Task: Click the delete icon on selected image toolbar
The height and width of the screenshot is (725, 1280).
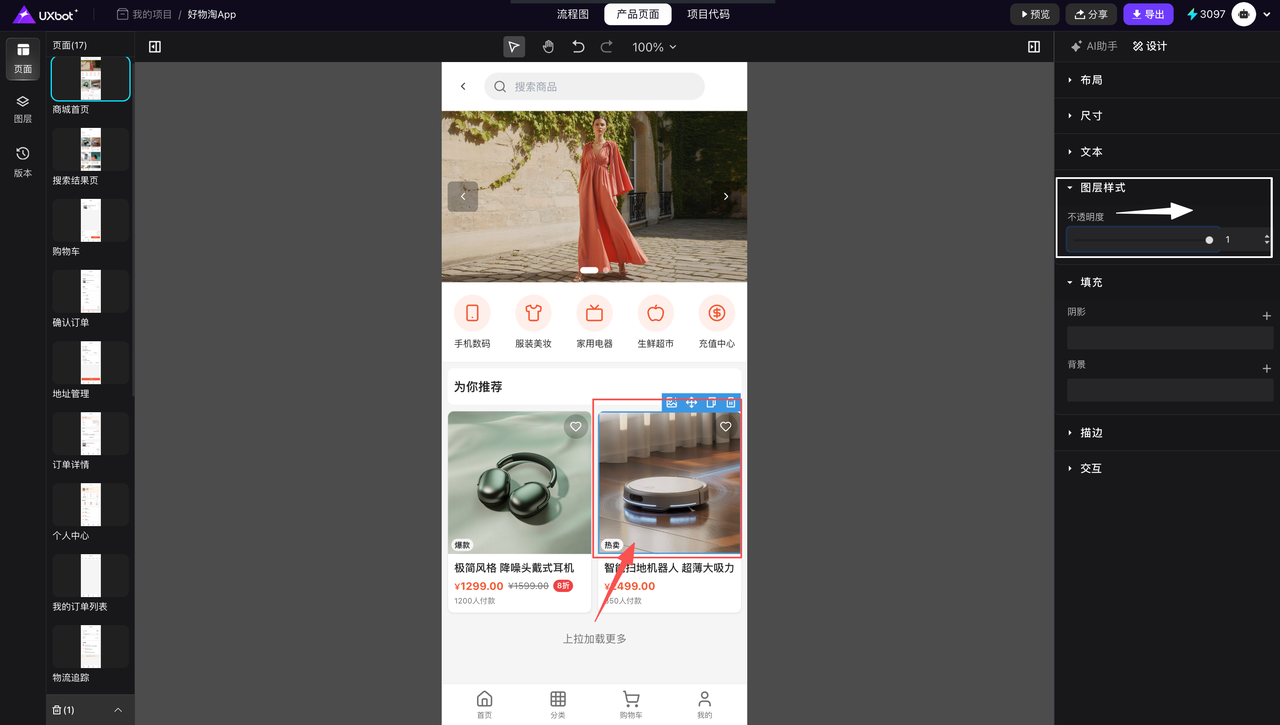Action: pos(731,402)
